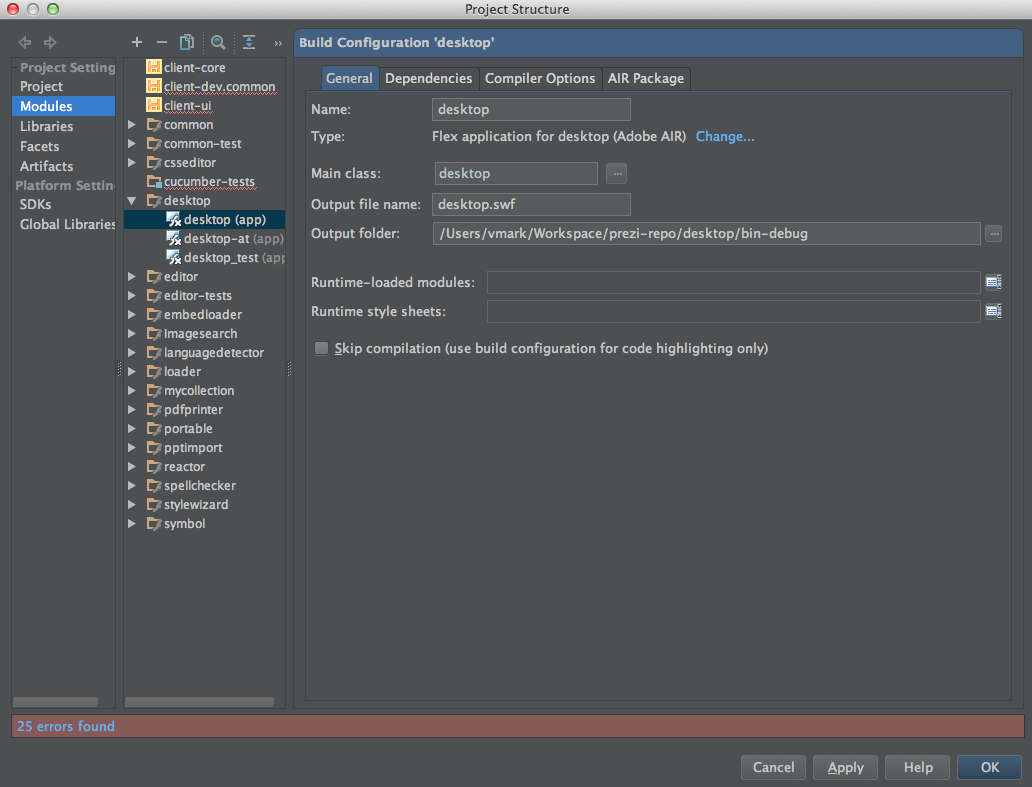Confirm with the OK button
Viewport: 1032px width, 787px height.
coord(990,767)
